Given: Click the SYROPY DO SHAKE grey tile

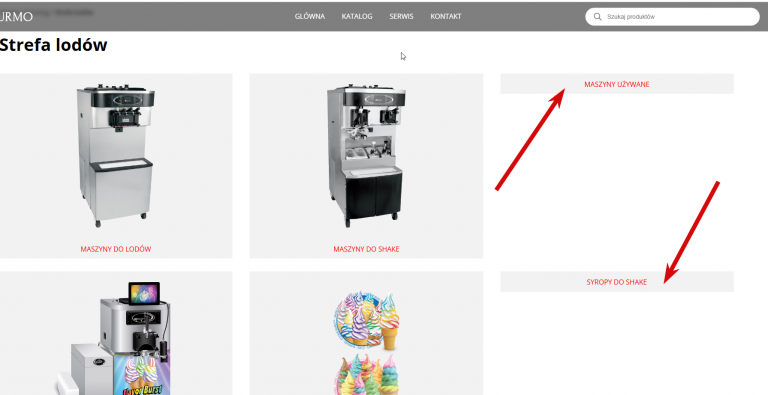Looking at the screenshot, I should click(x=617, y=282).
